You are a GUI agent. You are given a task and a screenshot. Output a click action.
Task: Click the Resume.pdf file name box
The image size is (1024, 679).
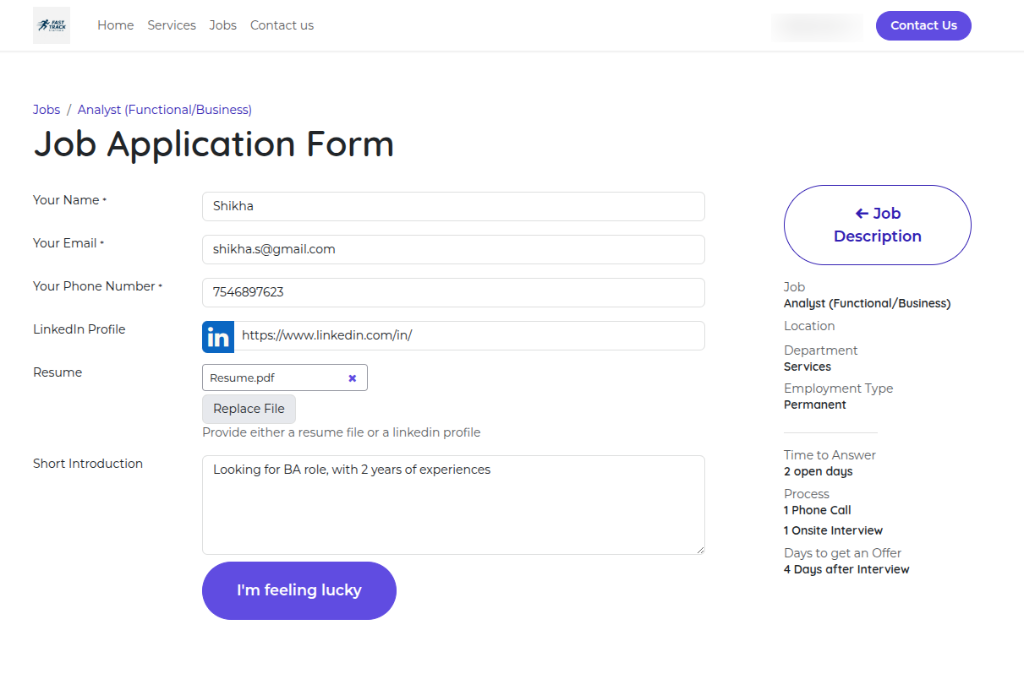(x=272, y=378)
